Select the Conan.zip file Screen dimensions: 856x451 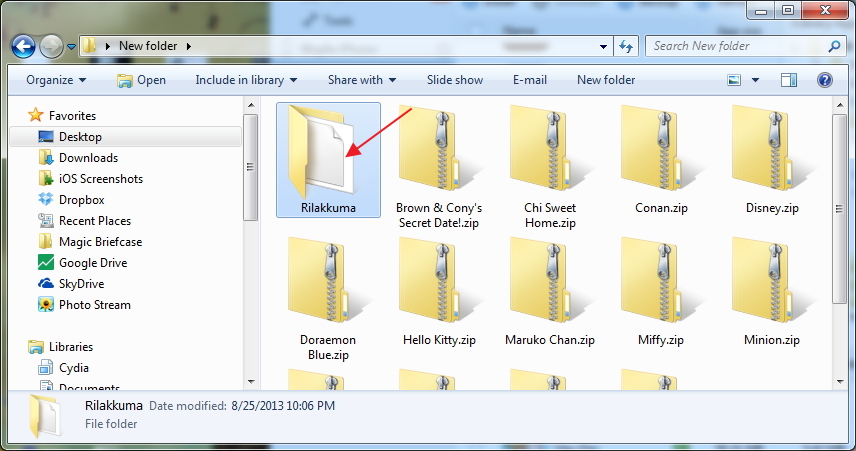[x=661, y=160]
